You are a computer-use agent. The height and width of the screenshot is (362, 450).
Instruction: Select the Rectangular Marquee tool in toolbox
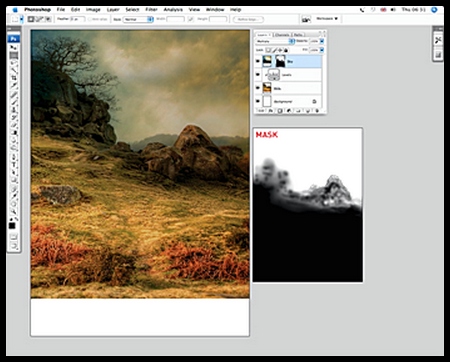[x=14, y=55]
